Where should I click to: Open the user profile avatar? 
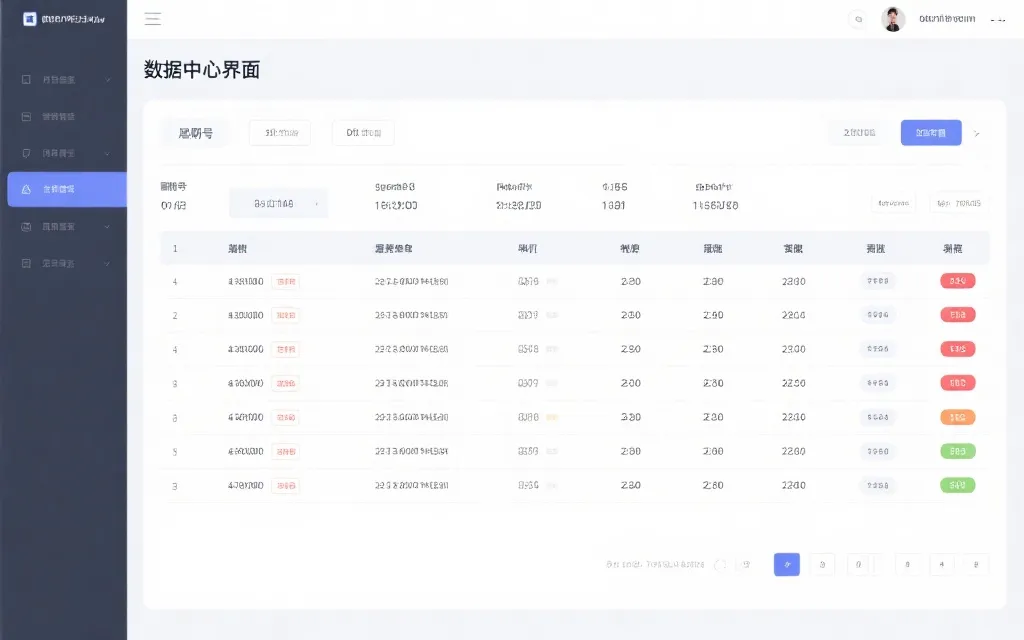[893, 19]
